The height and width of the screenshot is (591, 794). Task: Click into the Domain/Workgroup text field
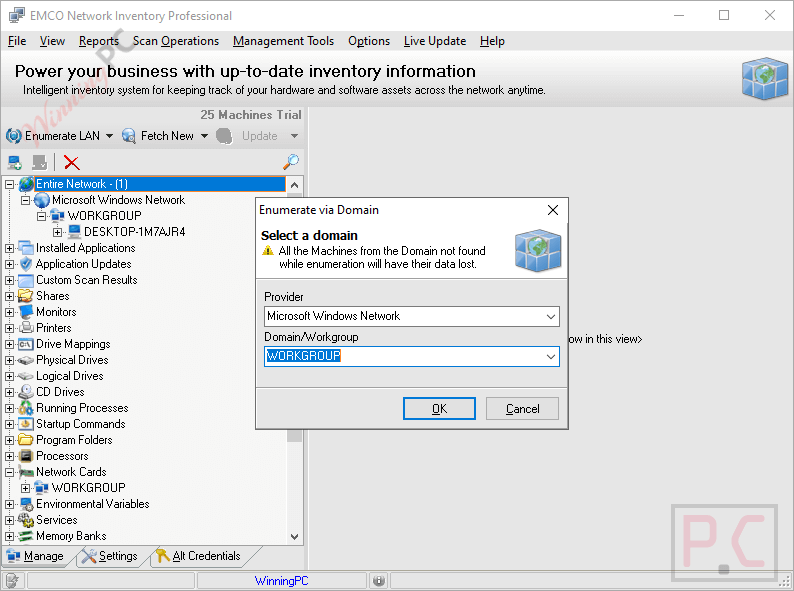404,357
